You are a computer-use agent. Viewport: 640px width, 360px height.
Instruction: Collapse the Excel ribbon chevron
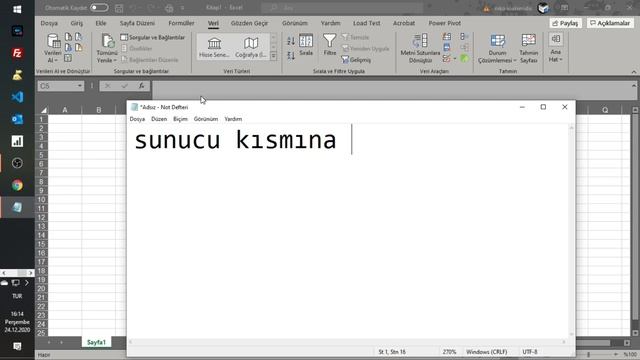coord(633,71)
